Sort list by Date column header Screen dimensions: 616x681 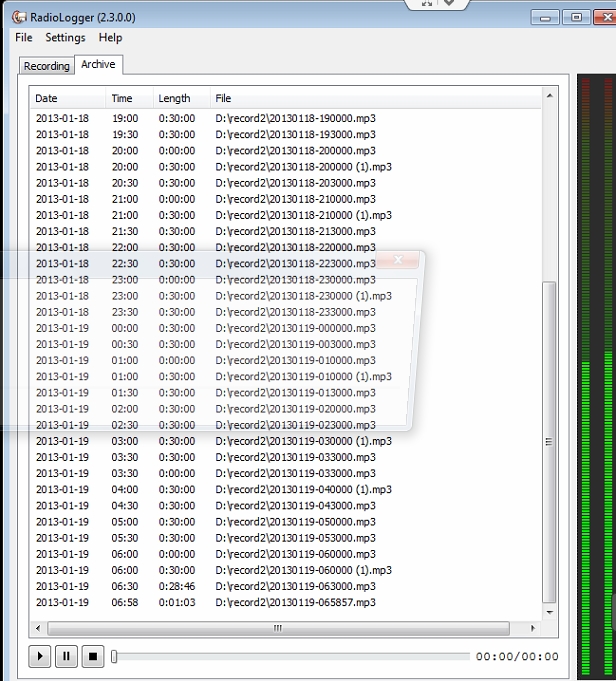point(68,98)
